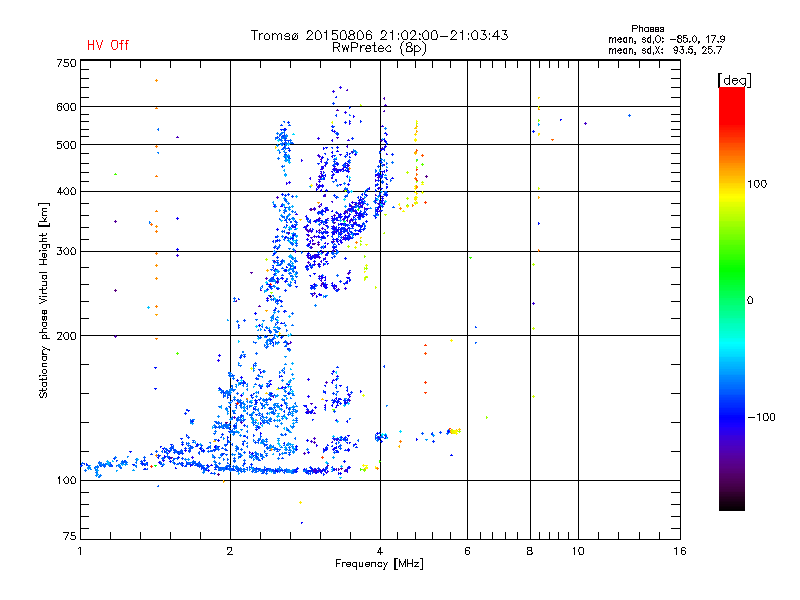Click the 'Frequency [MHz]' axis label
The width and height of the screenshot is (800, 600).
click(x=379, y=564)
